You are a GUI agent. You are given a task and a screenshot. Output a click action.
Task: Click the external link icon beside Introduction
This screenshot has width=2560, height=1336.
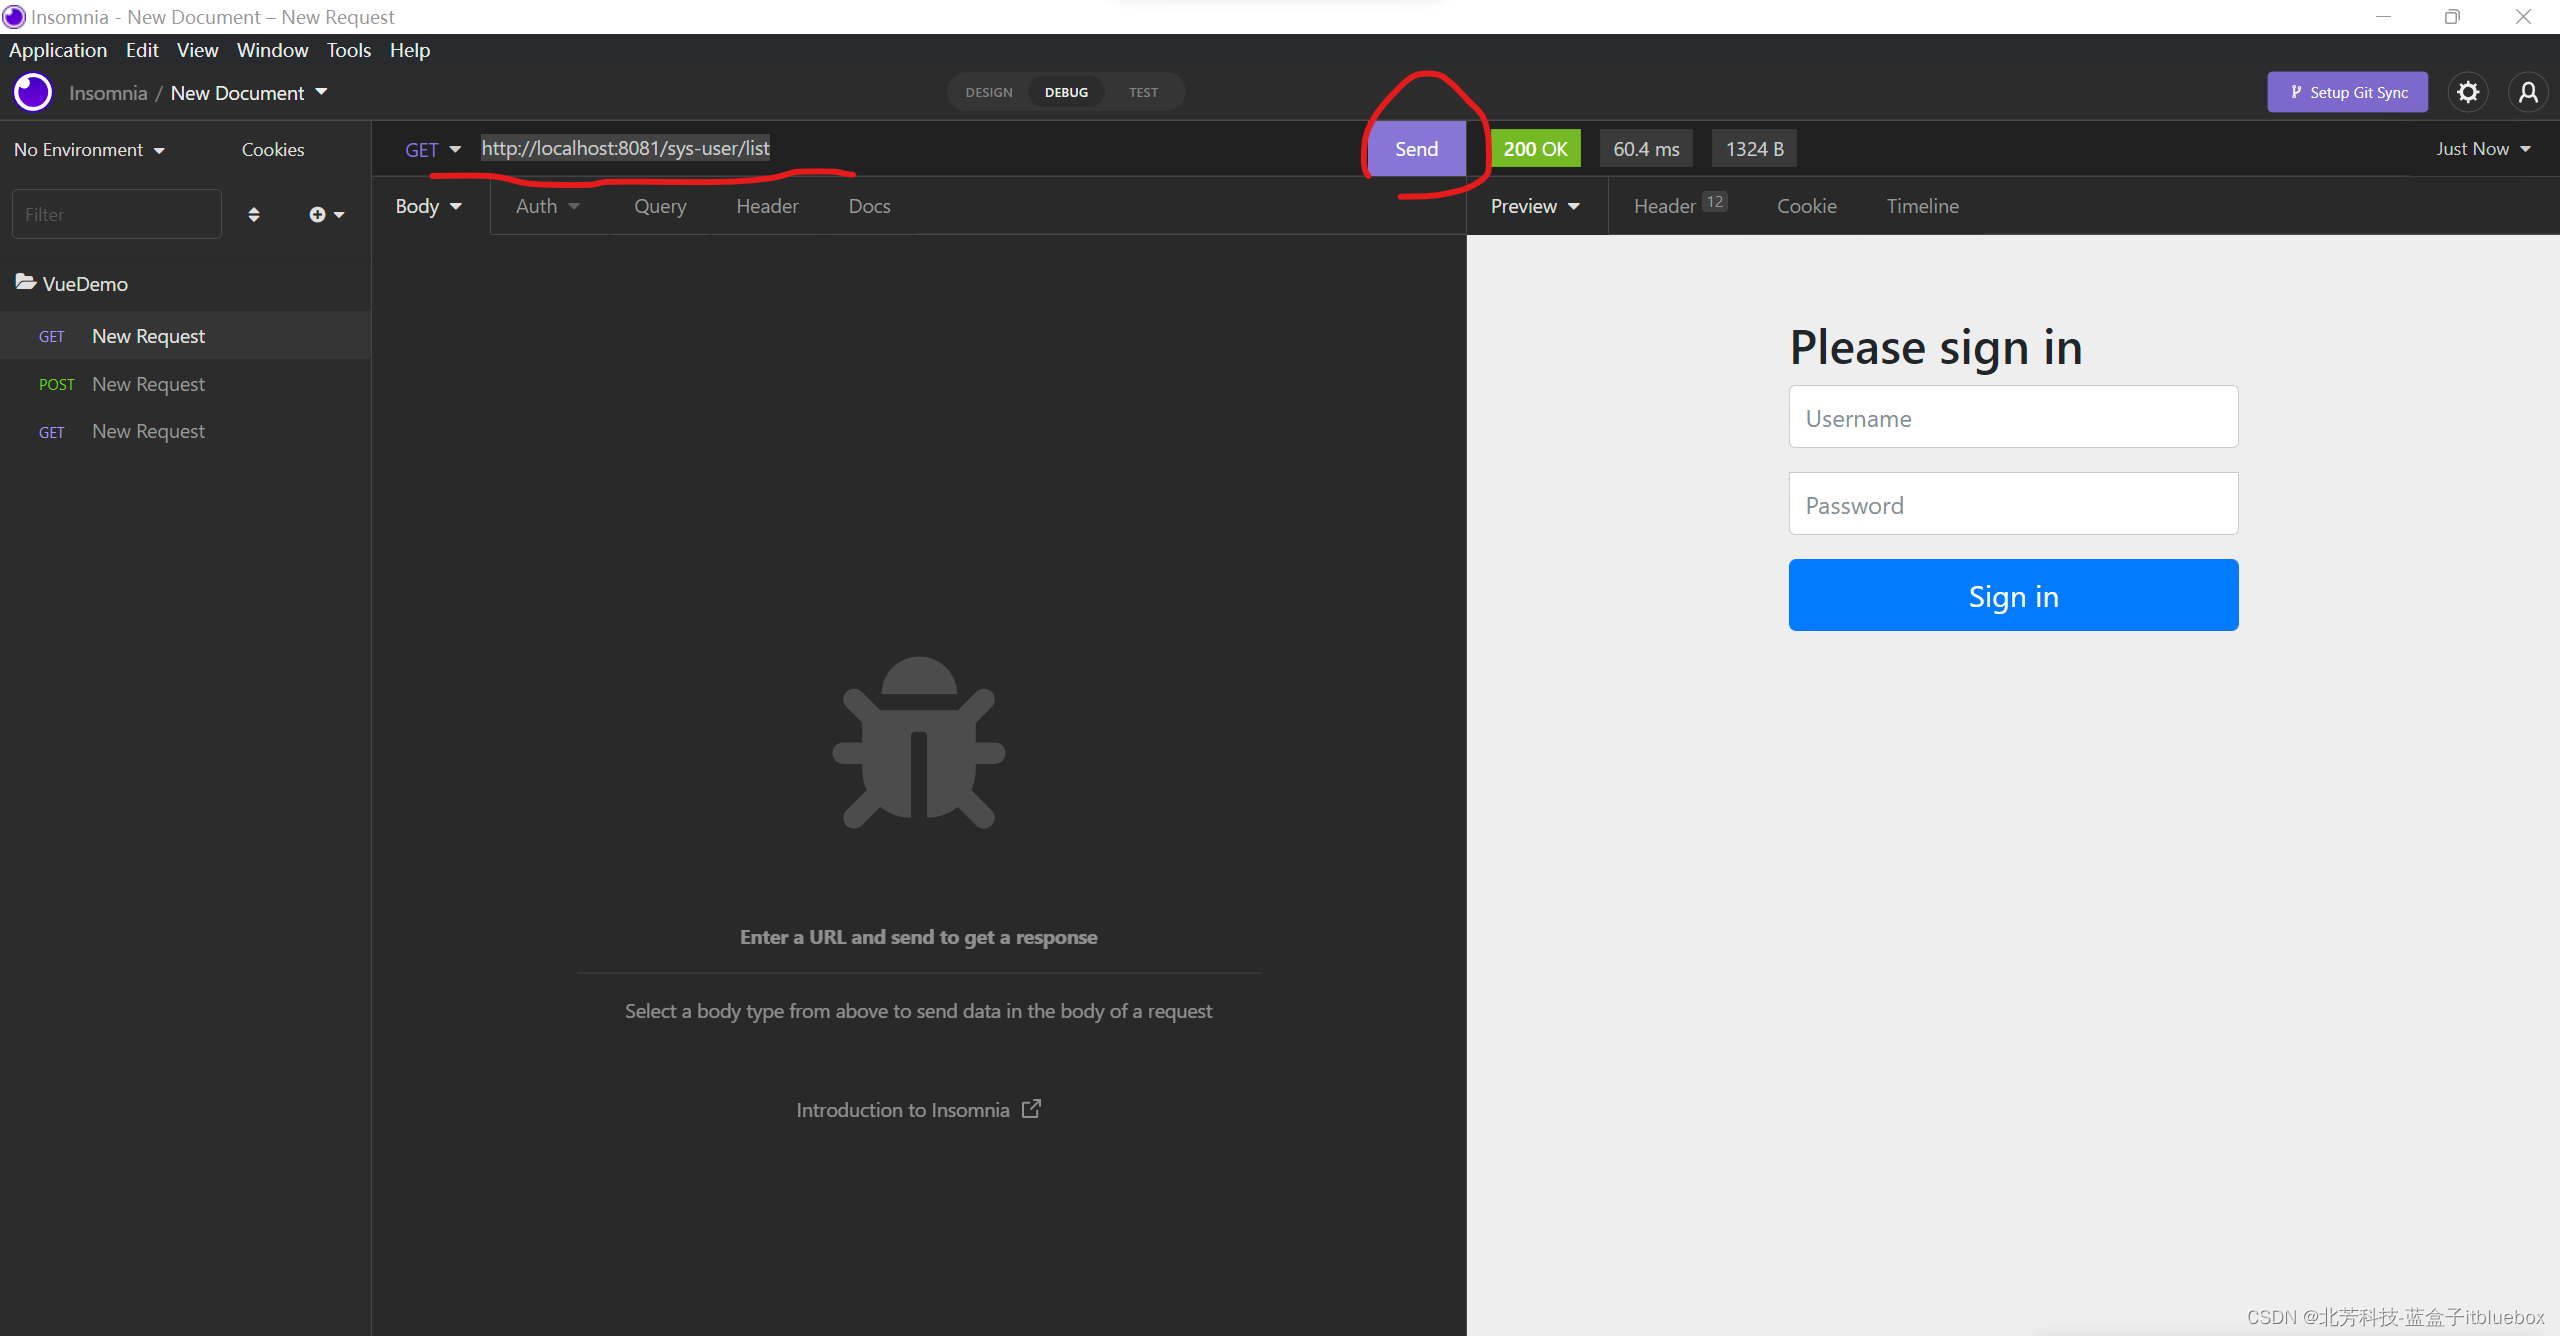coord(1031,1109)
